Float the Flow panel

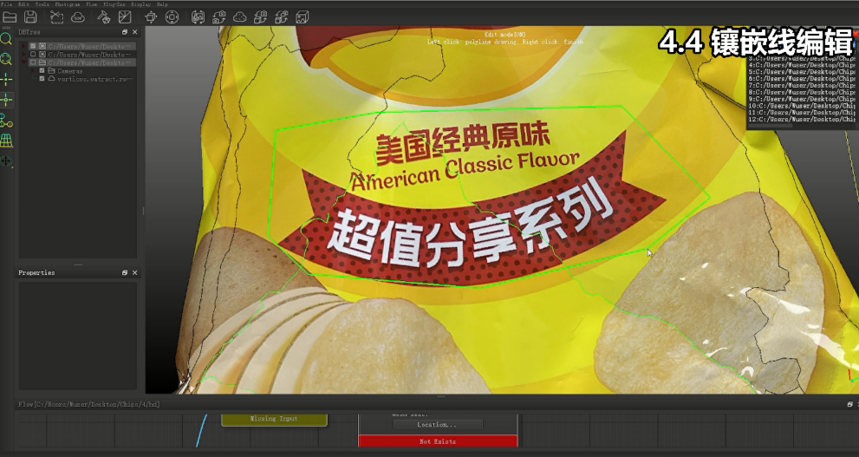(849, 404)
